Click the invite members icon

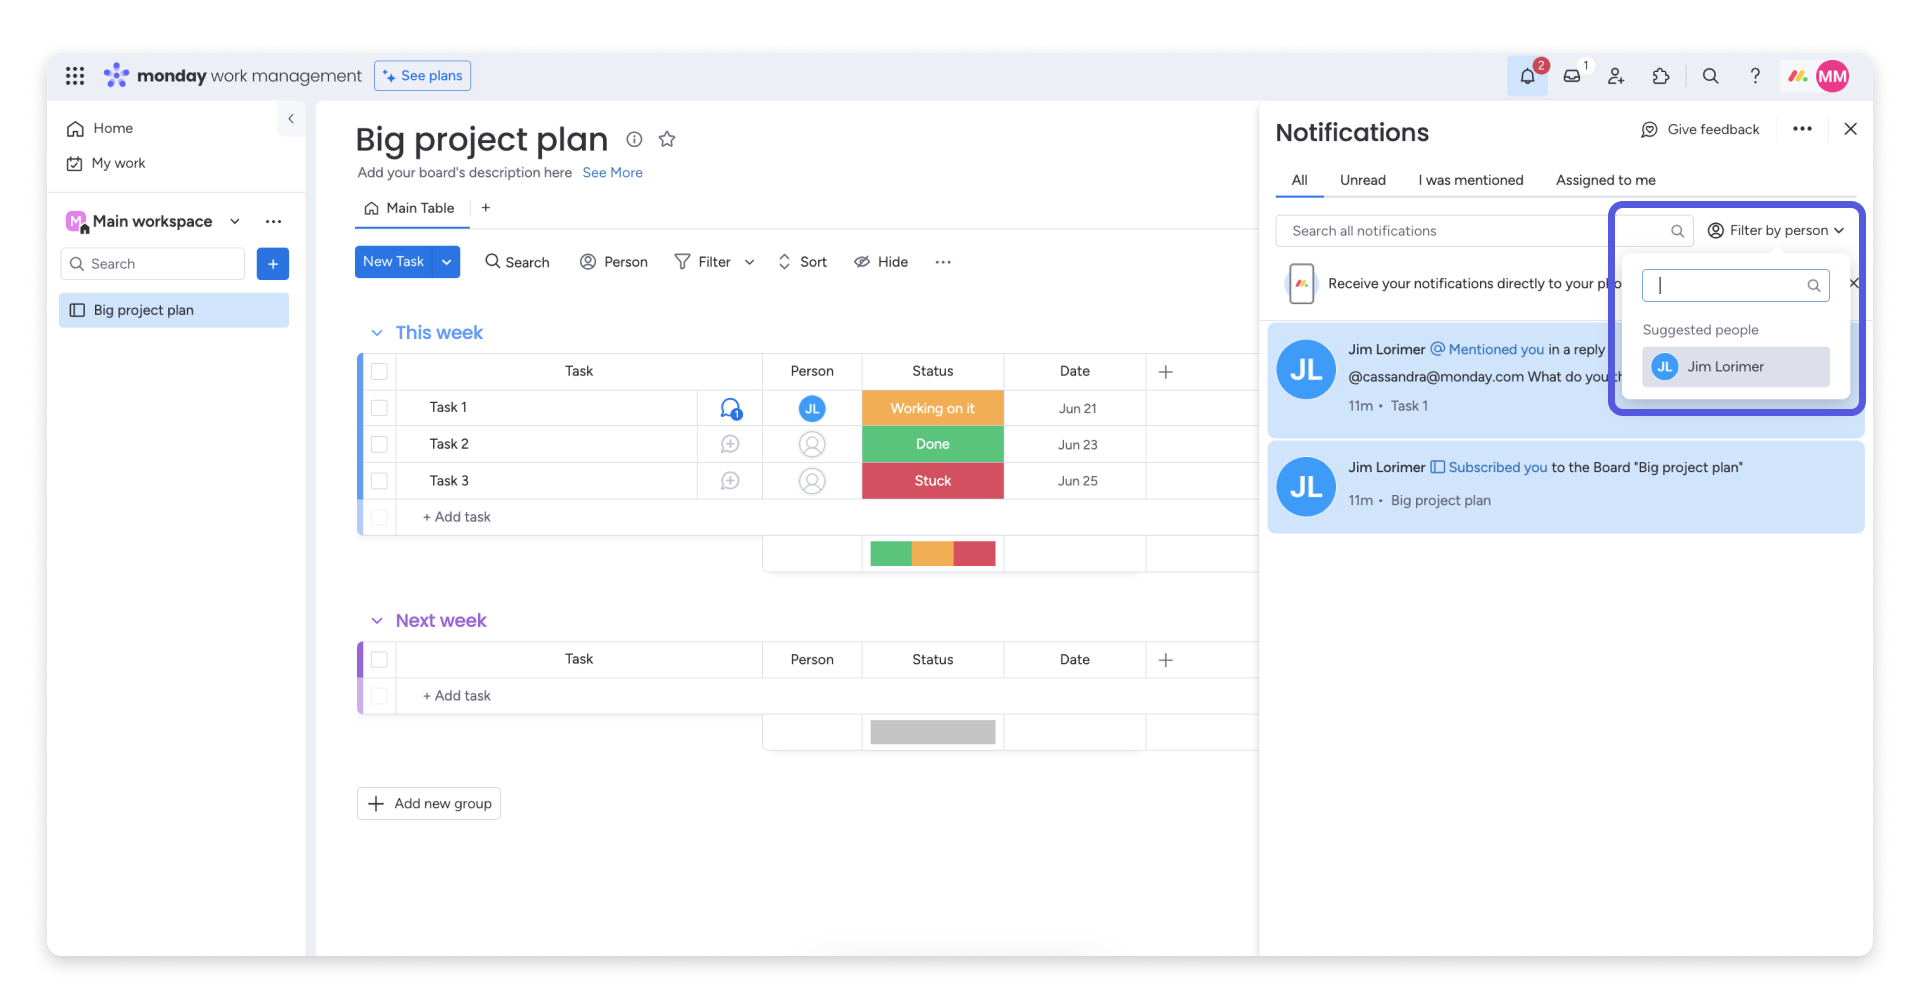point(1616,77)
